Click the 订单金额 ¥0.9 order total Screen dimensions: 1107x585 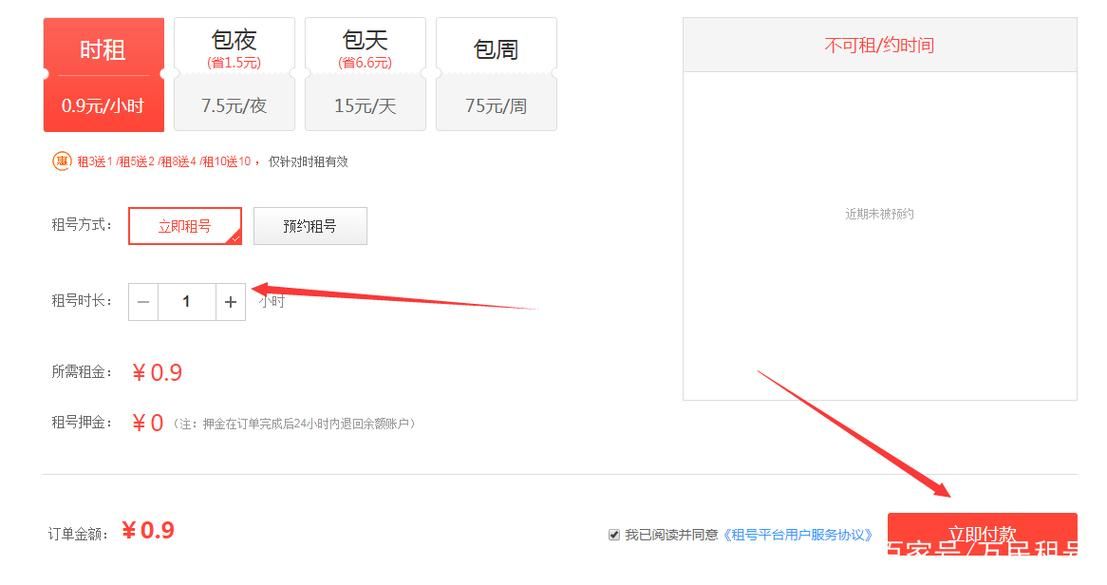coord(148,531)
